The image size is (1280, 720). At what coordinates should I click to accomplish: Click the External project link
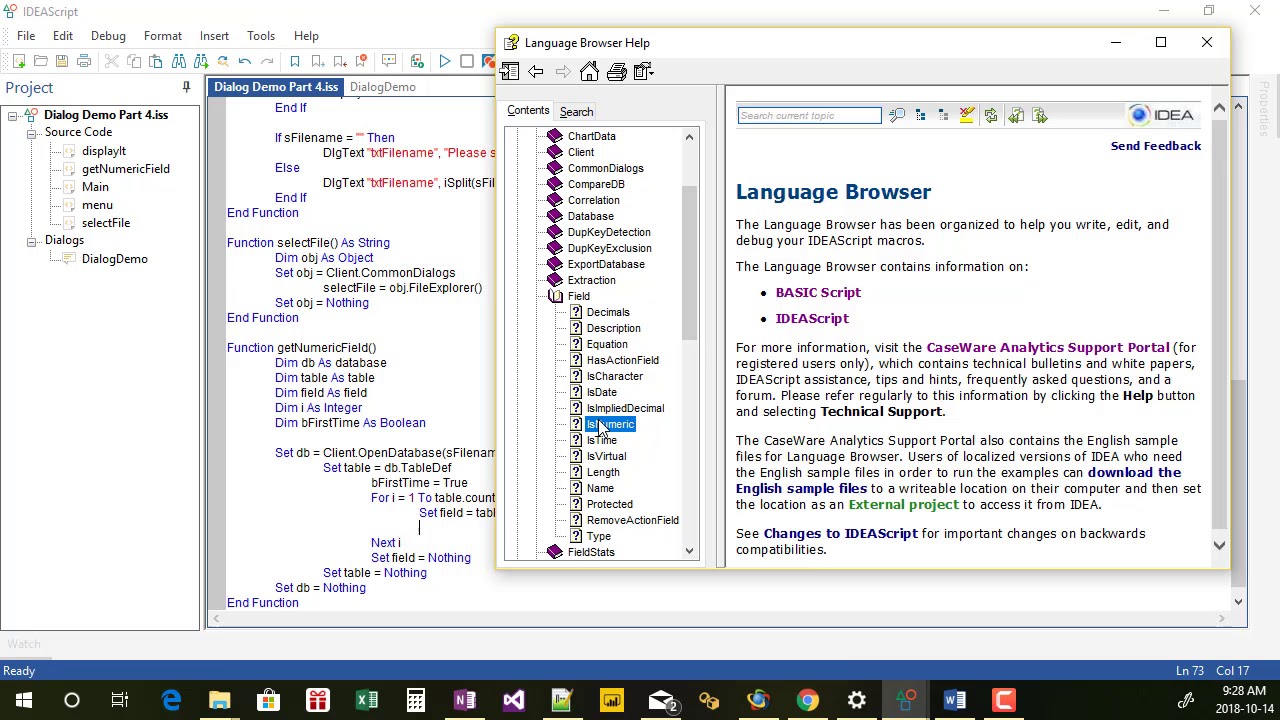point(903,505)
